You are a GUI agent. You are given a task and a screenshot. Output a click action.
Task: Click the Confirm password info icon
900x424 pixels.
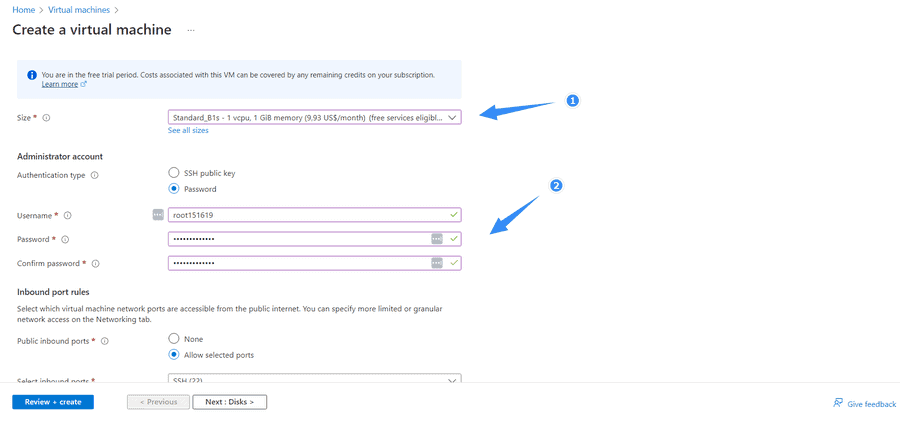pyautogui.click(x=95, y=263)
